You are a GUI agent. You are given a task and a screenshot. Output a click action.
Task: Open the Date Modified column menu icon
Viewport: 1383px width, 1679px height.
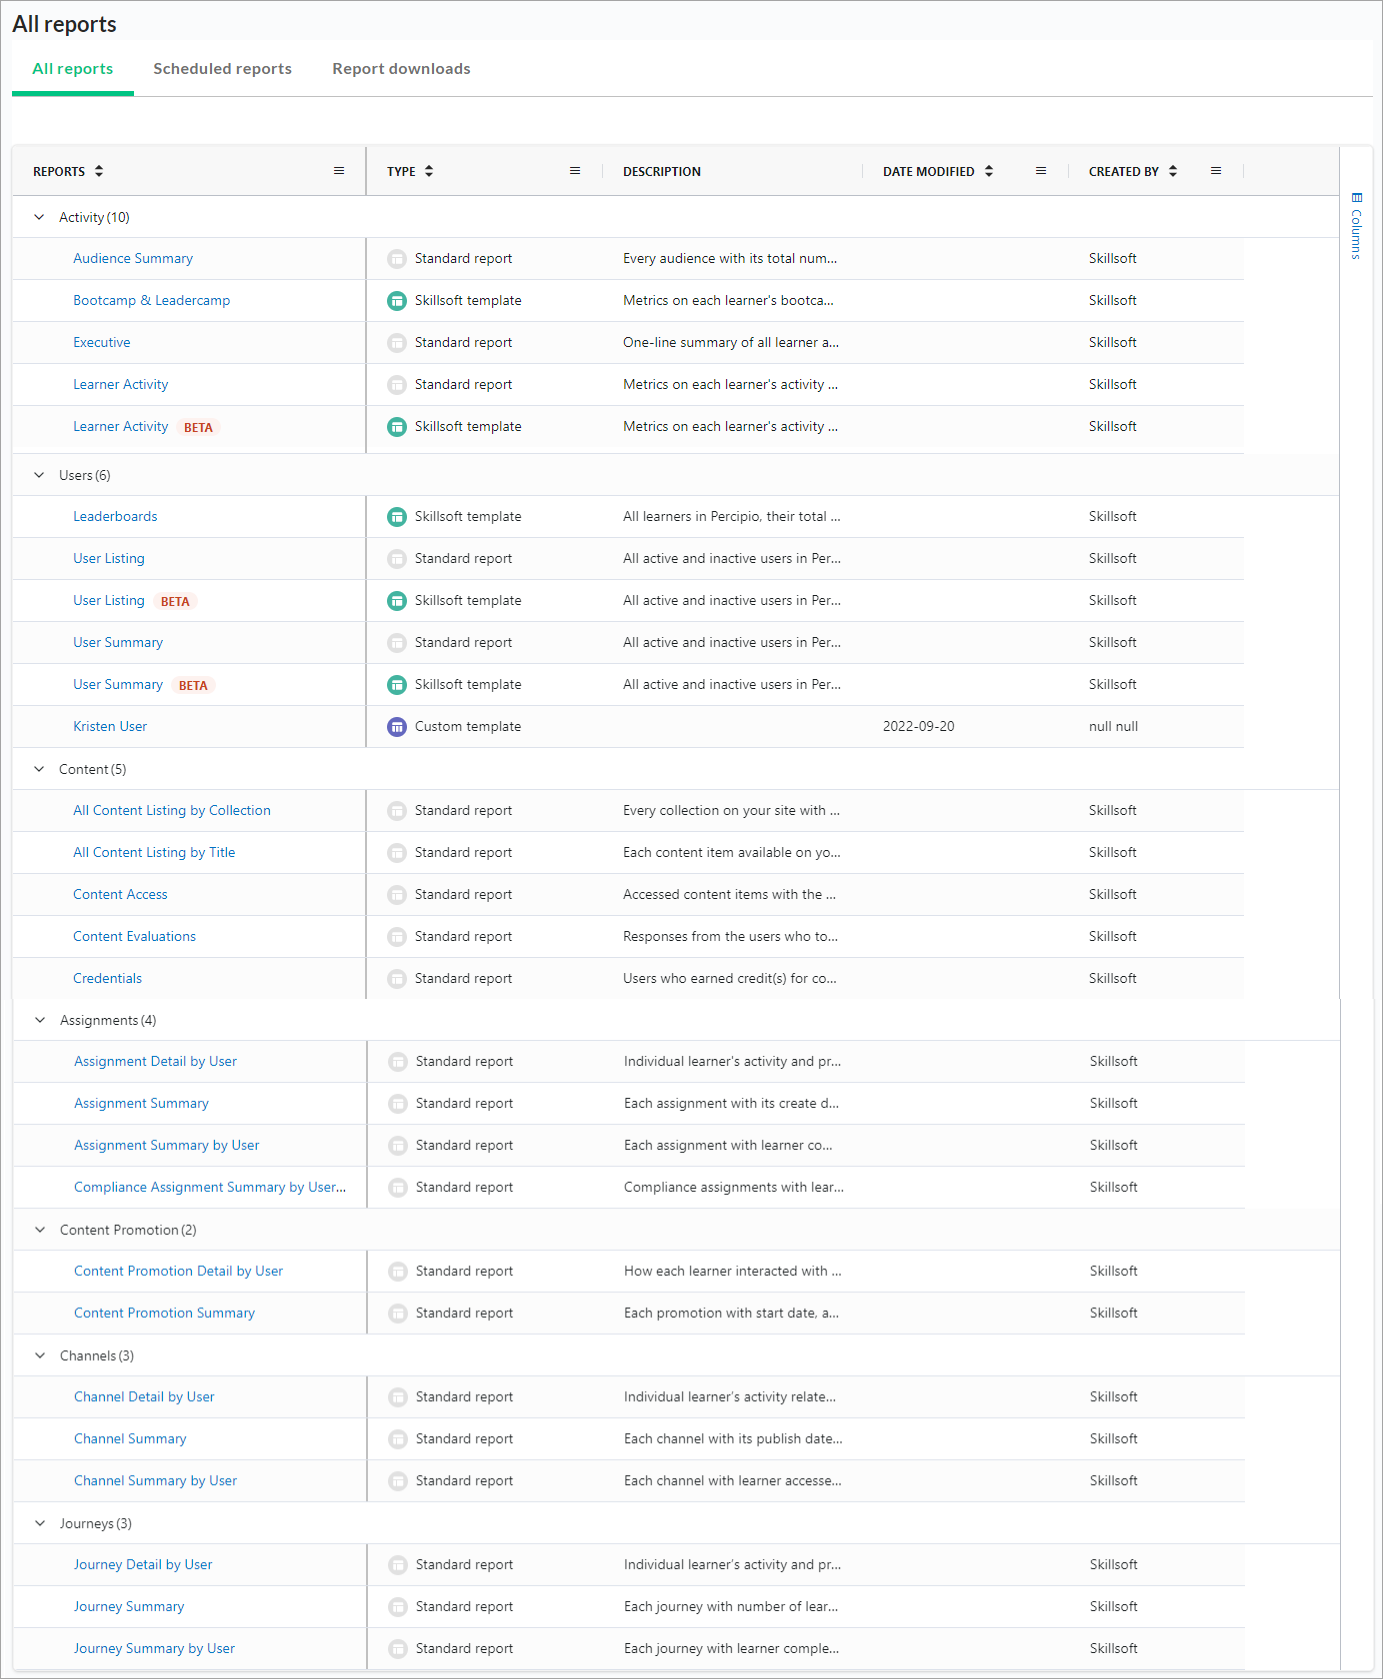(x=1041, y=171)
